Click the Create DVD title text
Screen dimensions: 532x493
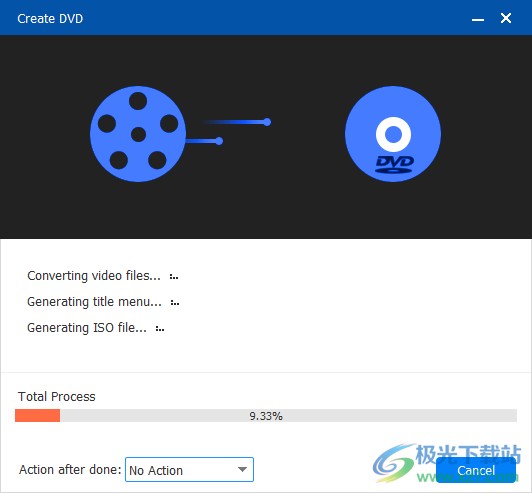pyautogui.click(x=50, y=19)
